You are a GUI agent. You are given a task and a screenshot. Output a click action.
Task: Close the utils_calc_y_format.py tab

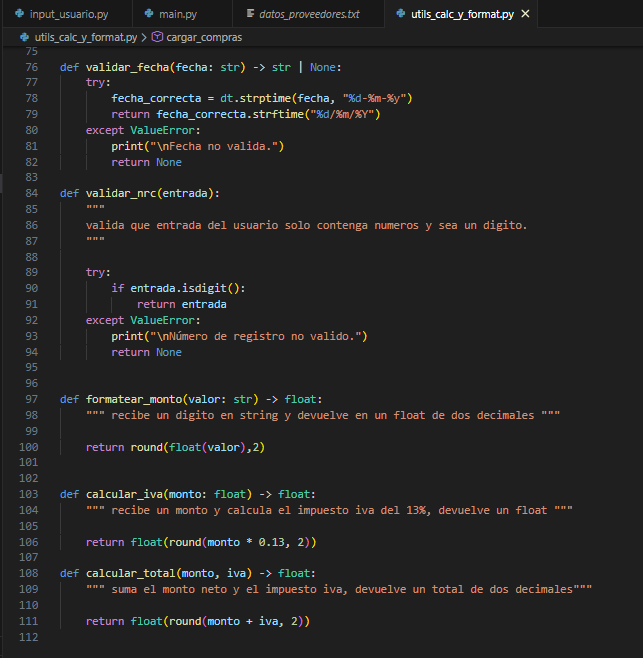(x=524, y=14)
